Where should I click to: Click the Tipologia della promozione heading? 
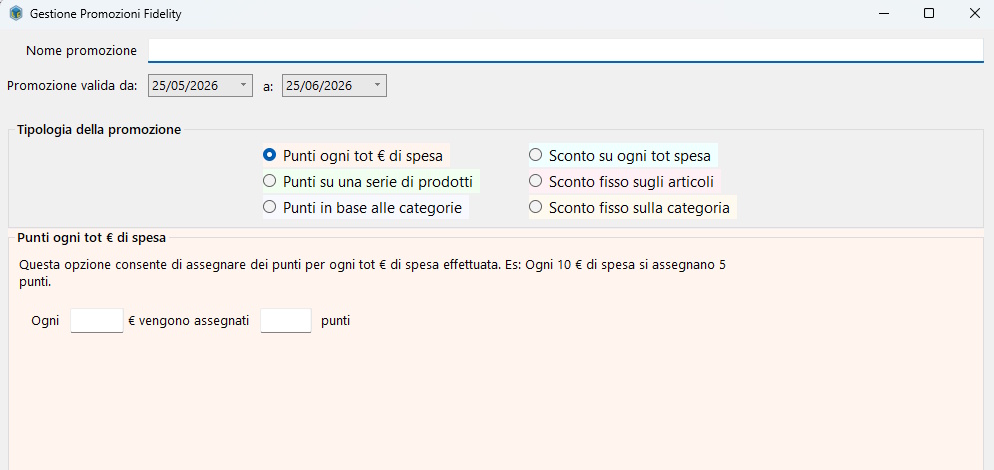(99, 130)
